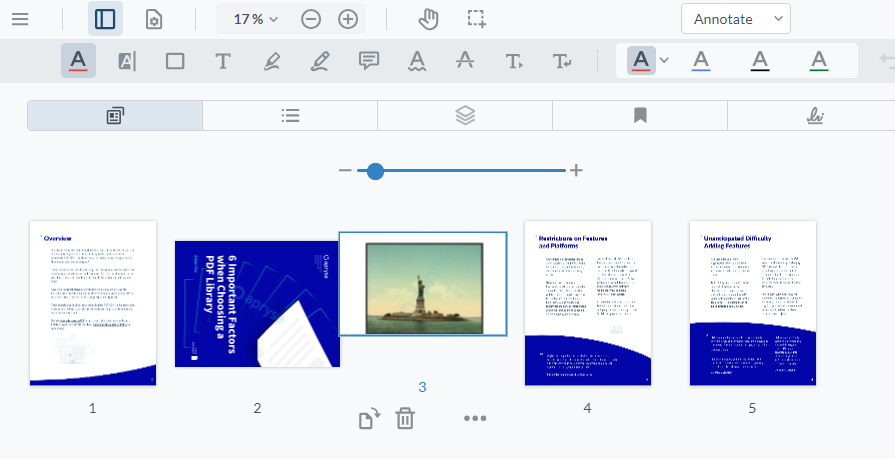Open the hamburger menu
Screen dimensions: 895x459
pyautogui.click(x=20, y=19)
